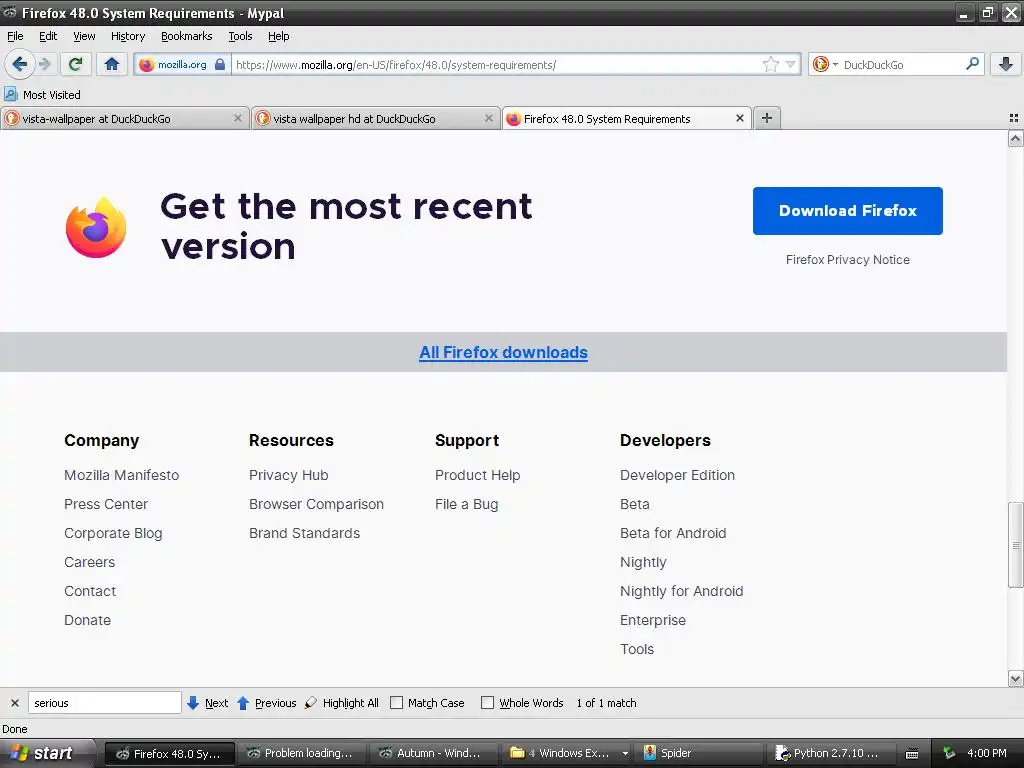Open the downloads arrow button

click(x=1006, y=64)
